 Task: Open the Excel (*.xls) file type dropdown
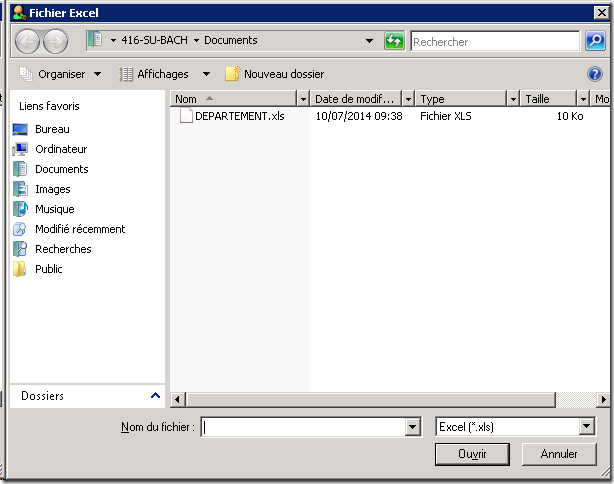coord(587,427)
